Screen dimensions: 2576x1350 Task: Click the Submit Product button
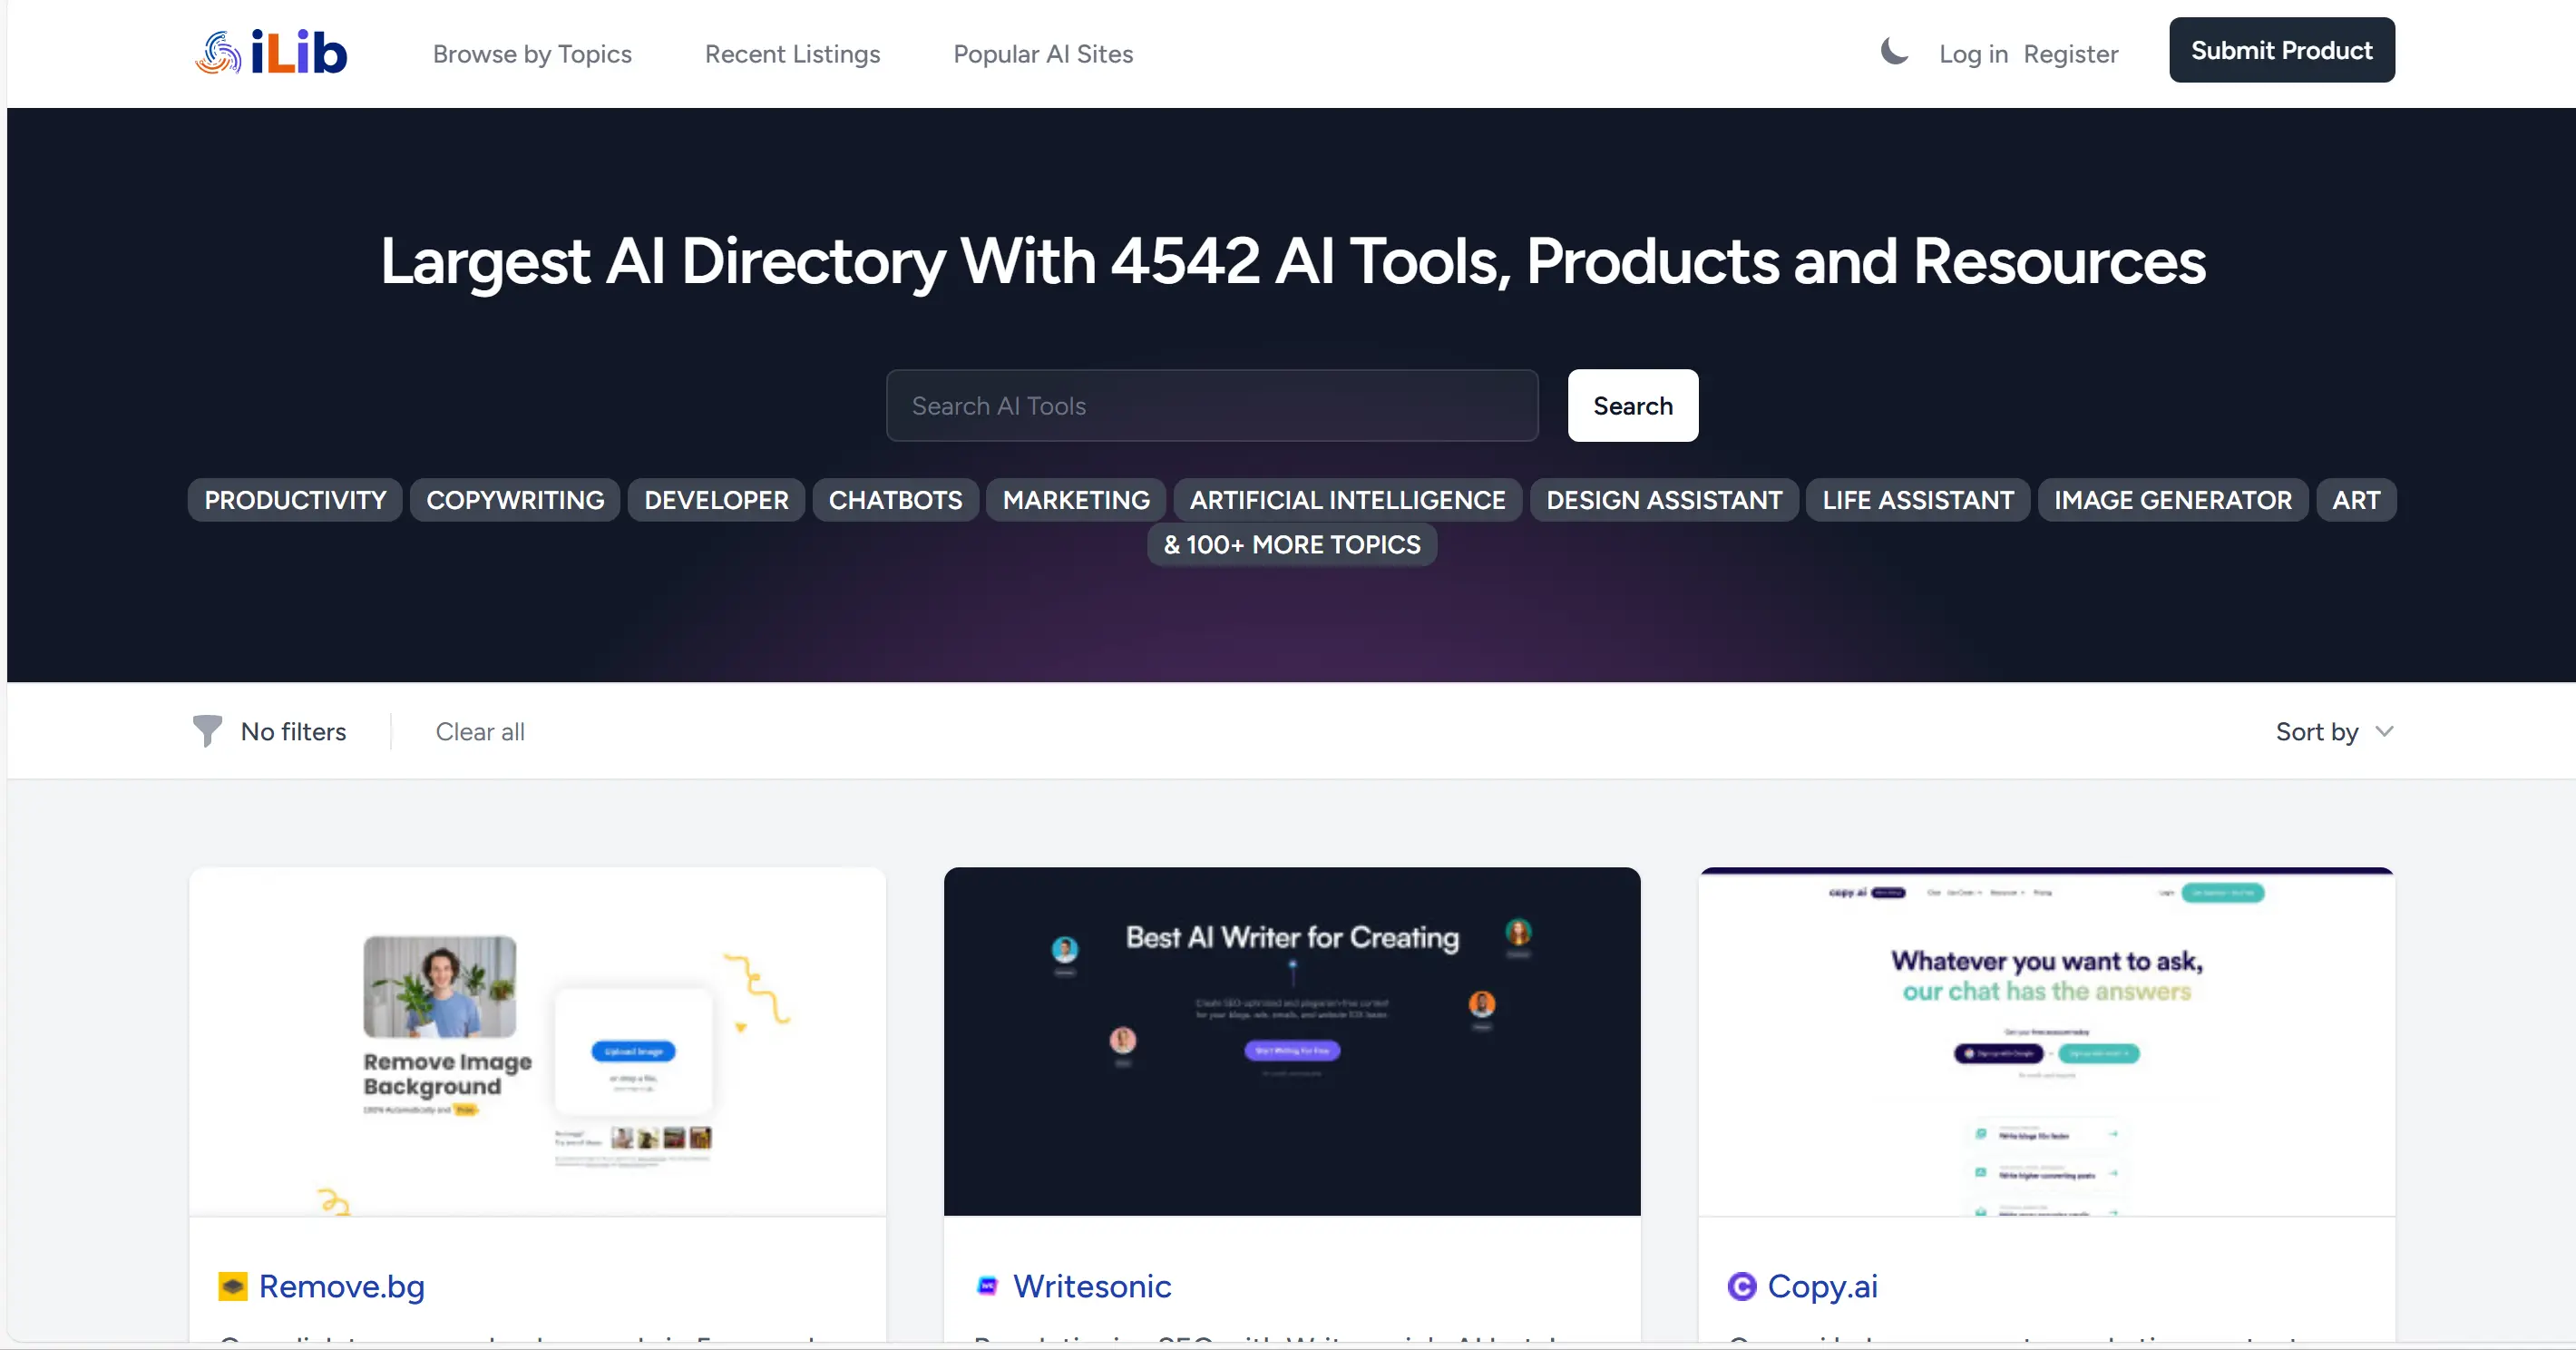click(x=2282, y=50)
